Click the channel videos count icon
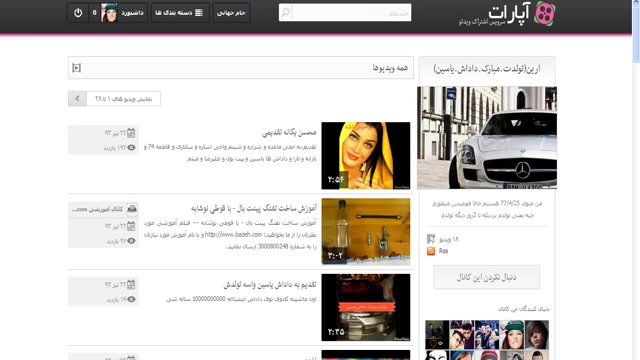 (431, 239)
